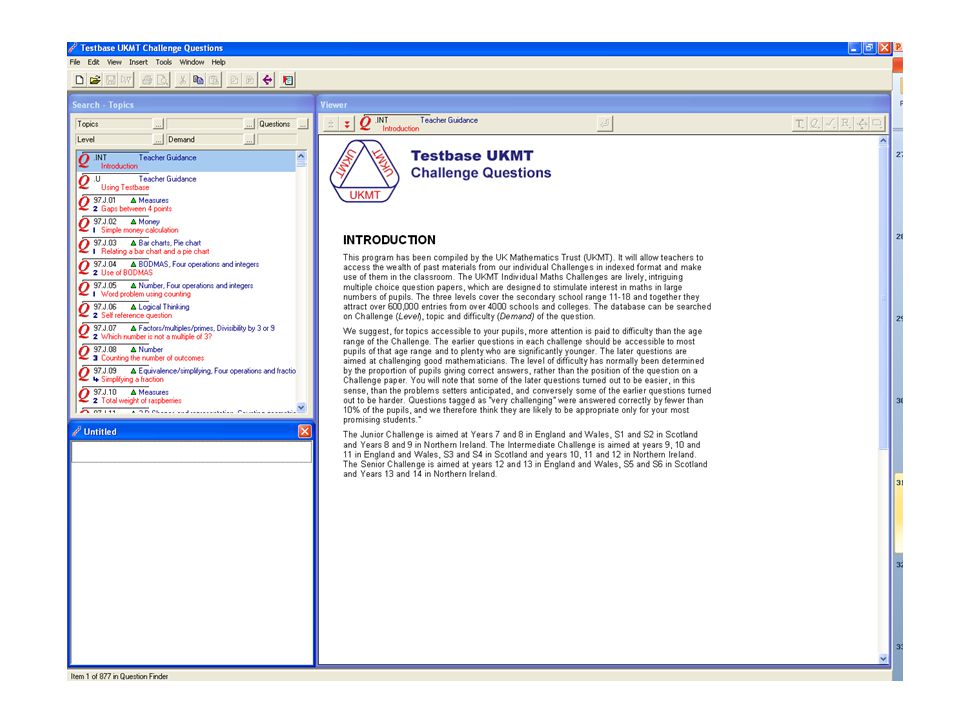Image resolution: width=960 pixels, height=720 pixels.
Task: Click the down arrow of the question list scrollbar
Action: point(301,407)
